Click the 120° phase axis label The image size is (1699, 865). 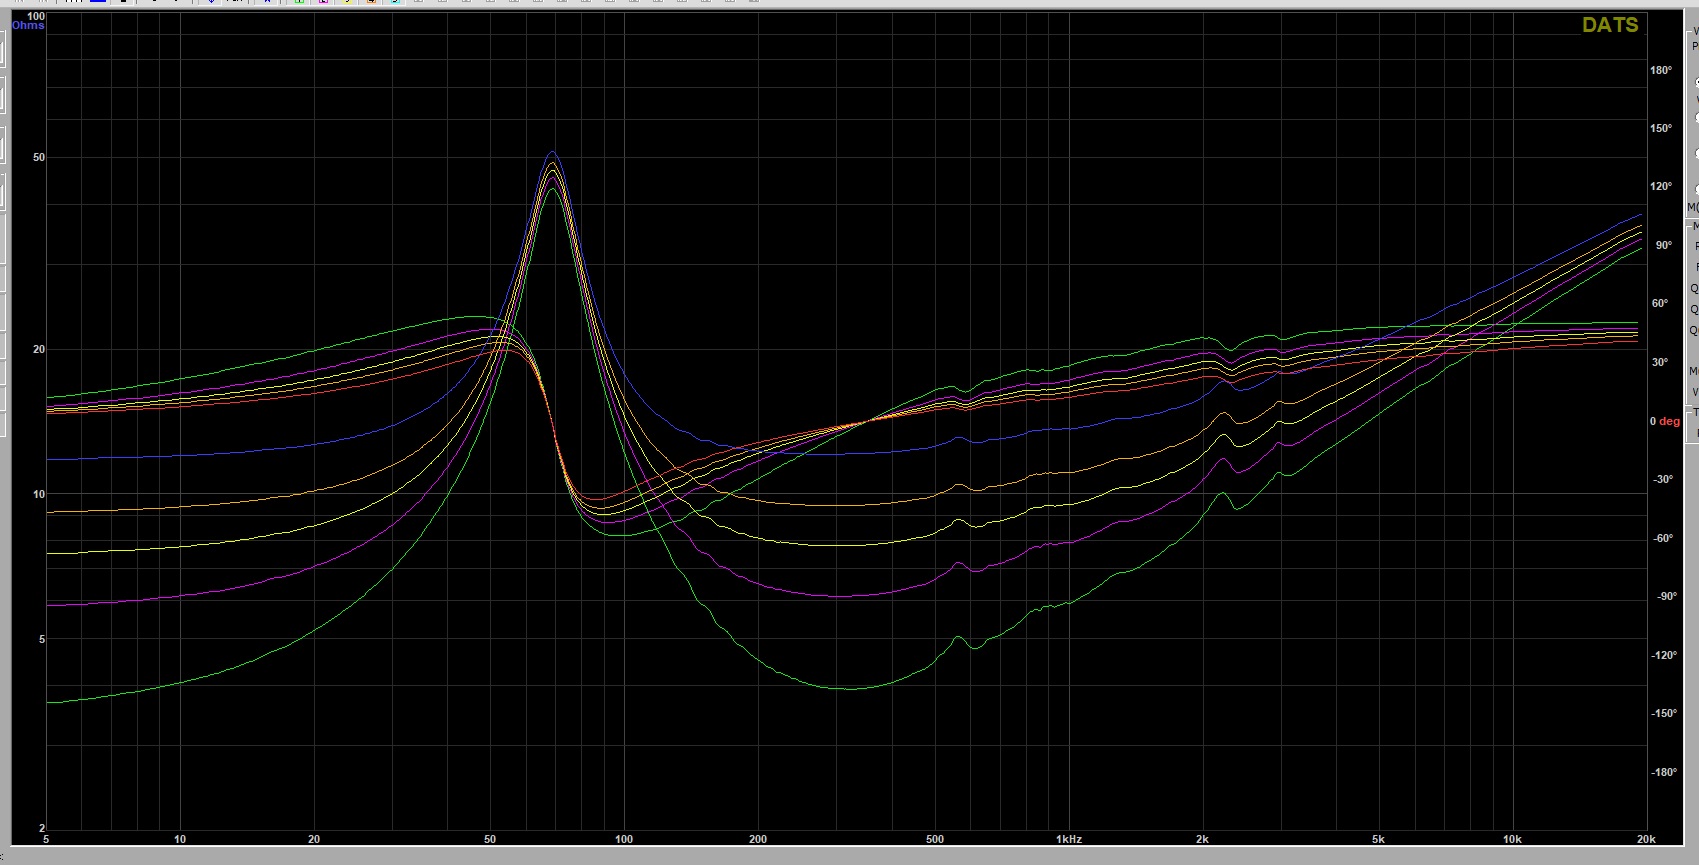(1661, 187)
